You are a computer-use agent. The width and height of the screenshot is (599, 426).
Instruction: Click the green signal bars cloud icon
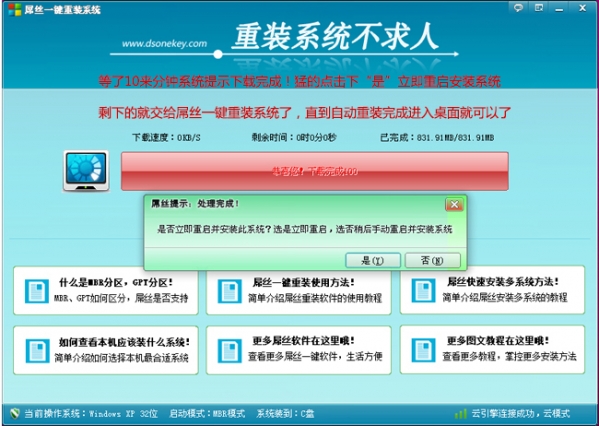click(461, 414)
